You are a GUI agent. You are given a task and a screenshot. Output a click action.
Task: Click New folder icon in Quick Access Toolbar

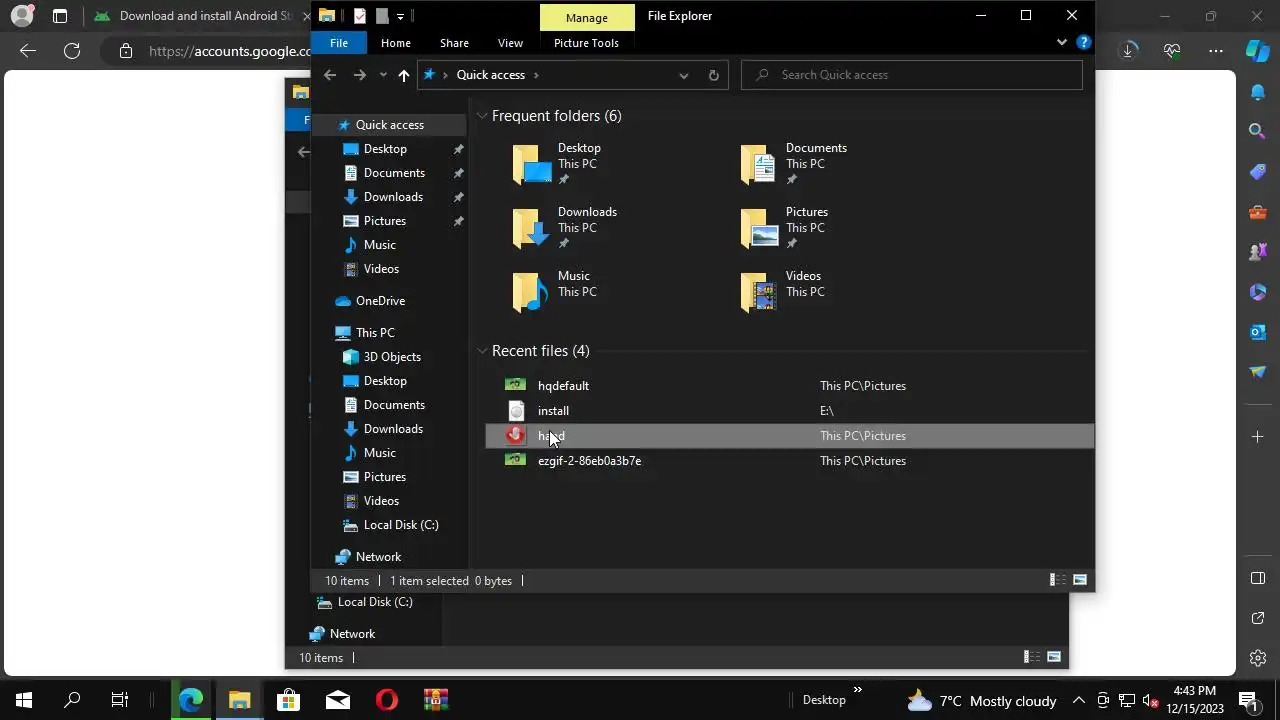point(381,16)
